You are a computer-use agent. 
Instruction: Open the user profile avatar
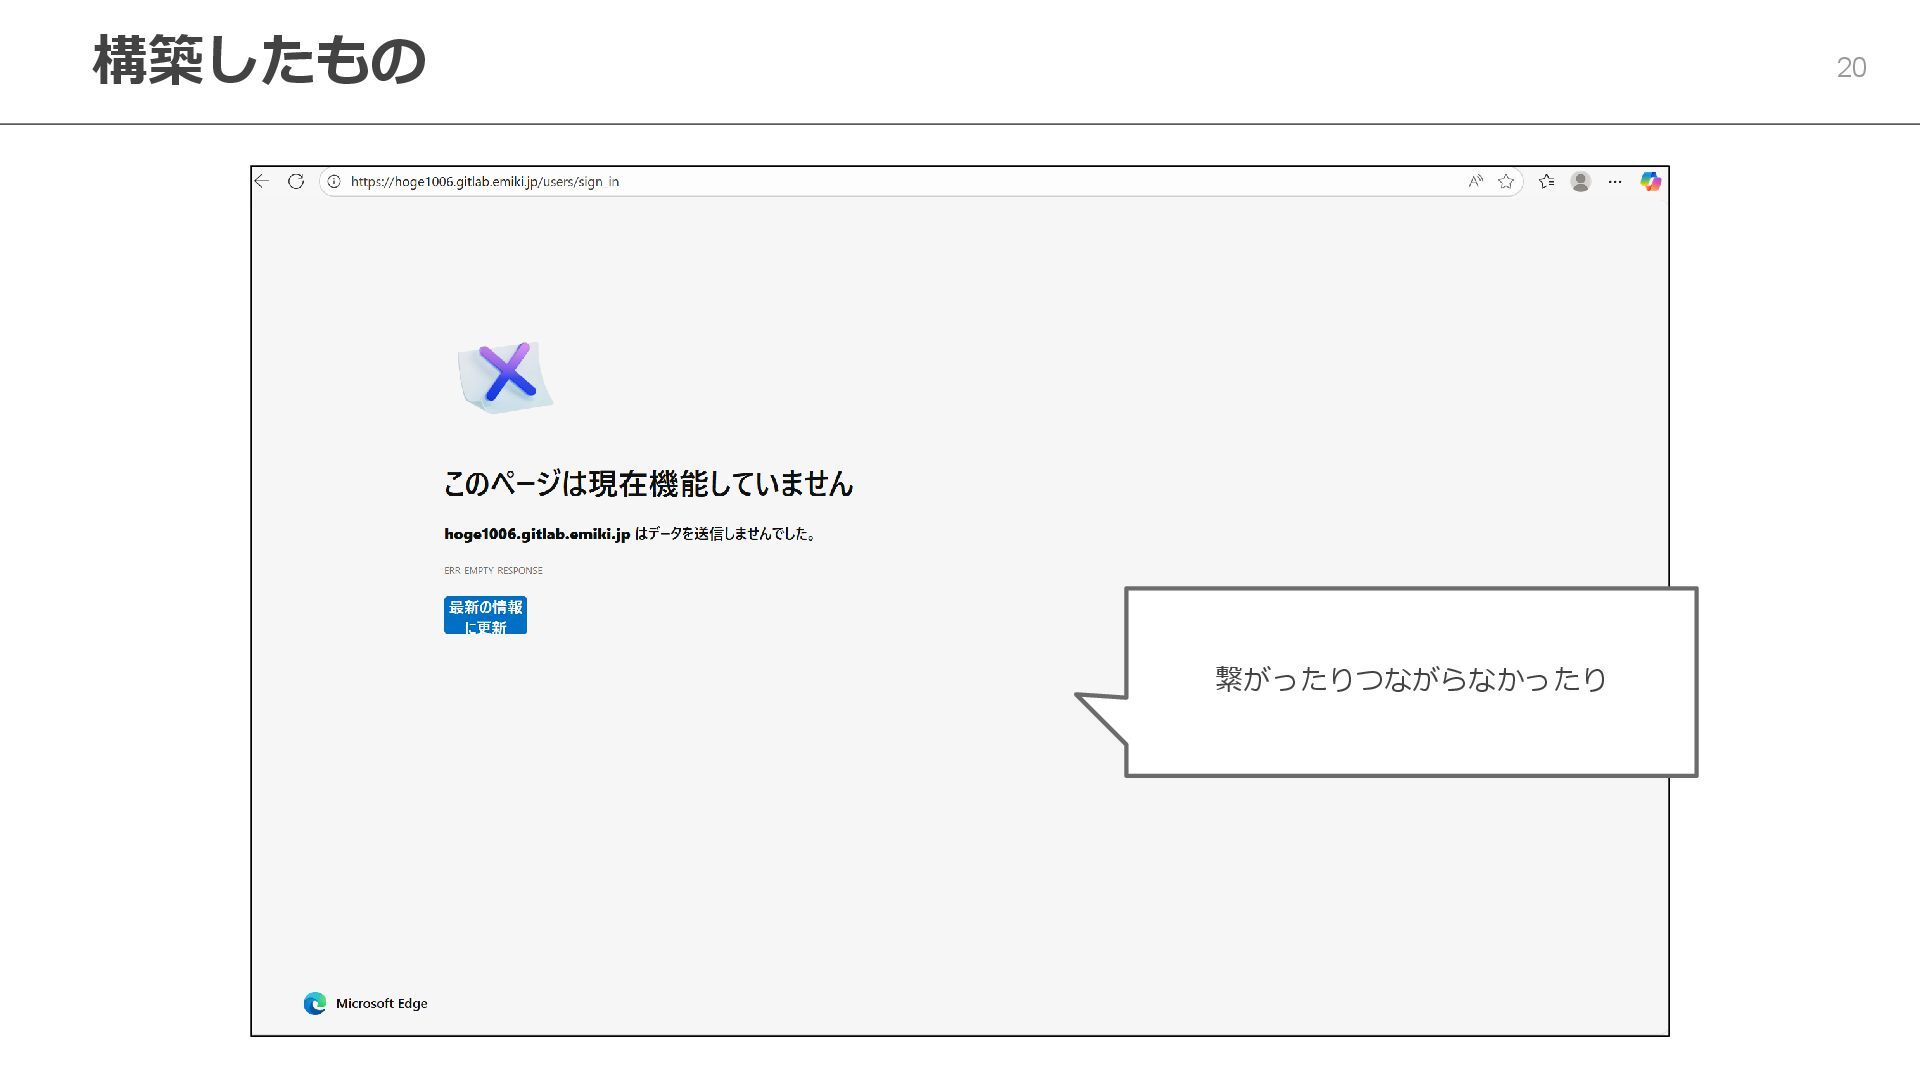1581,181
